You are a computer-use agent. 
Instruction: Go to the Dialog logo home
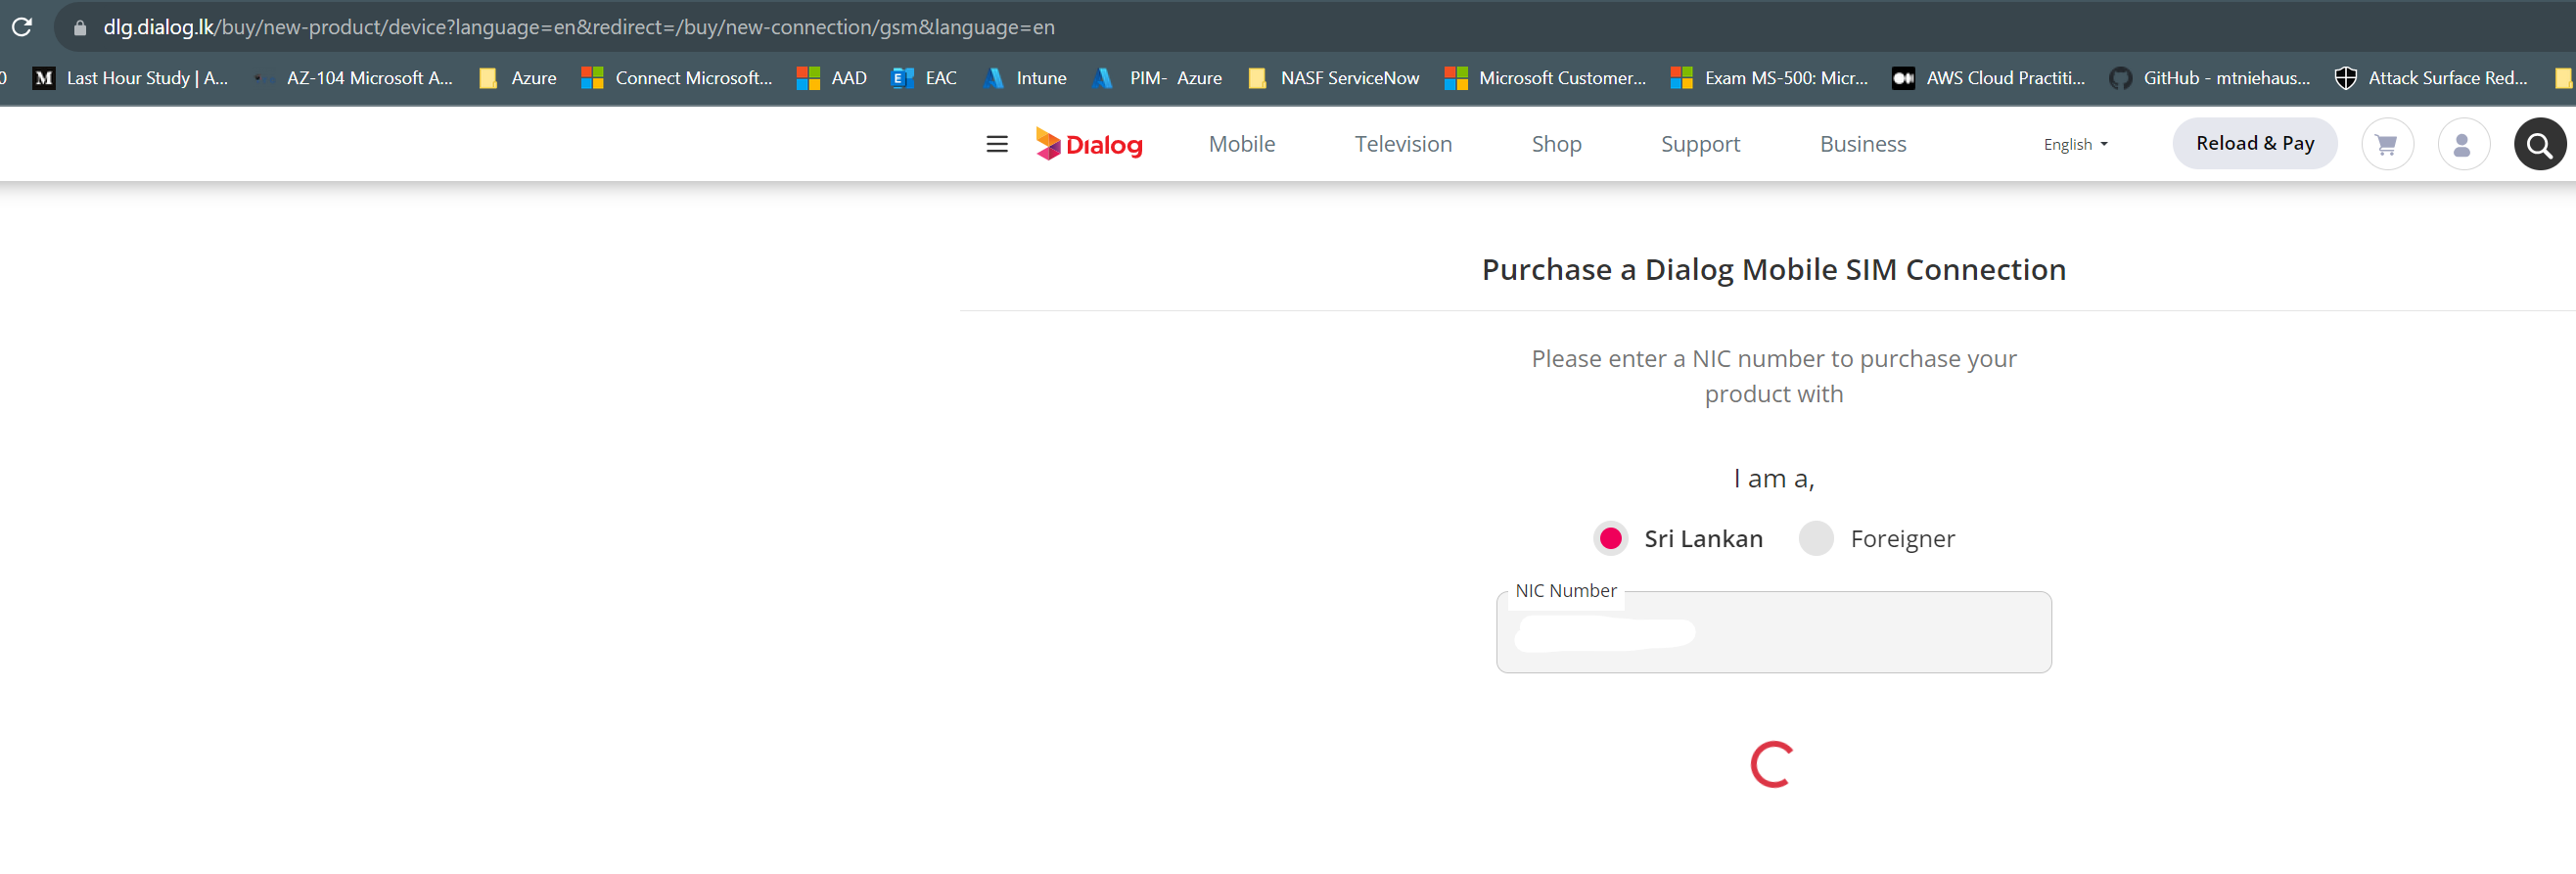(x=1089, y=144)
